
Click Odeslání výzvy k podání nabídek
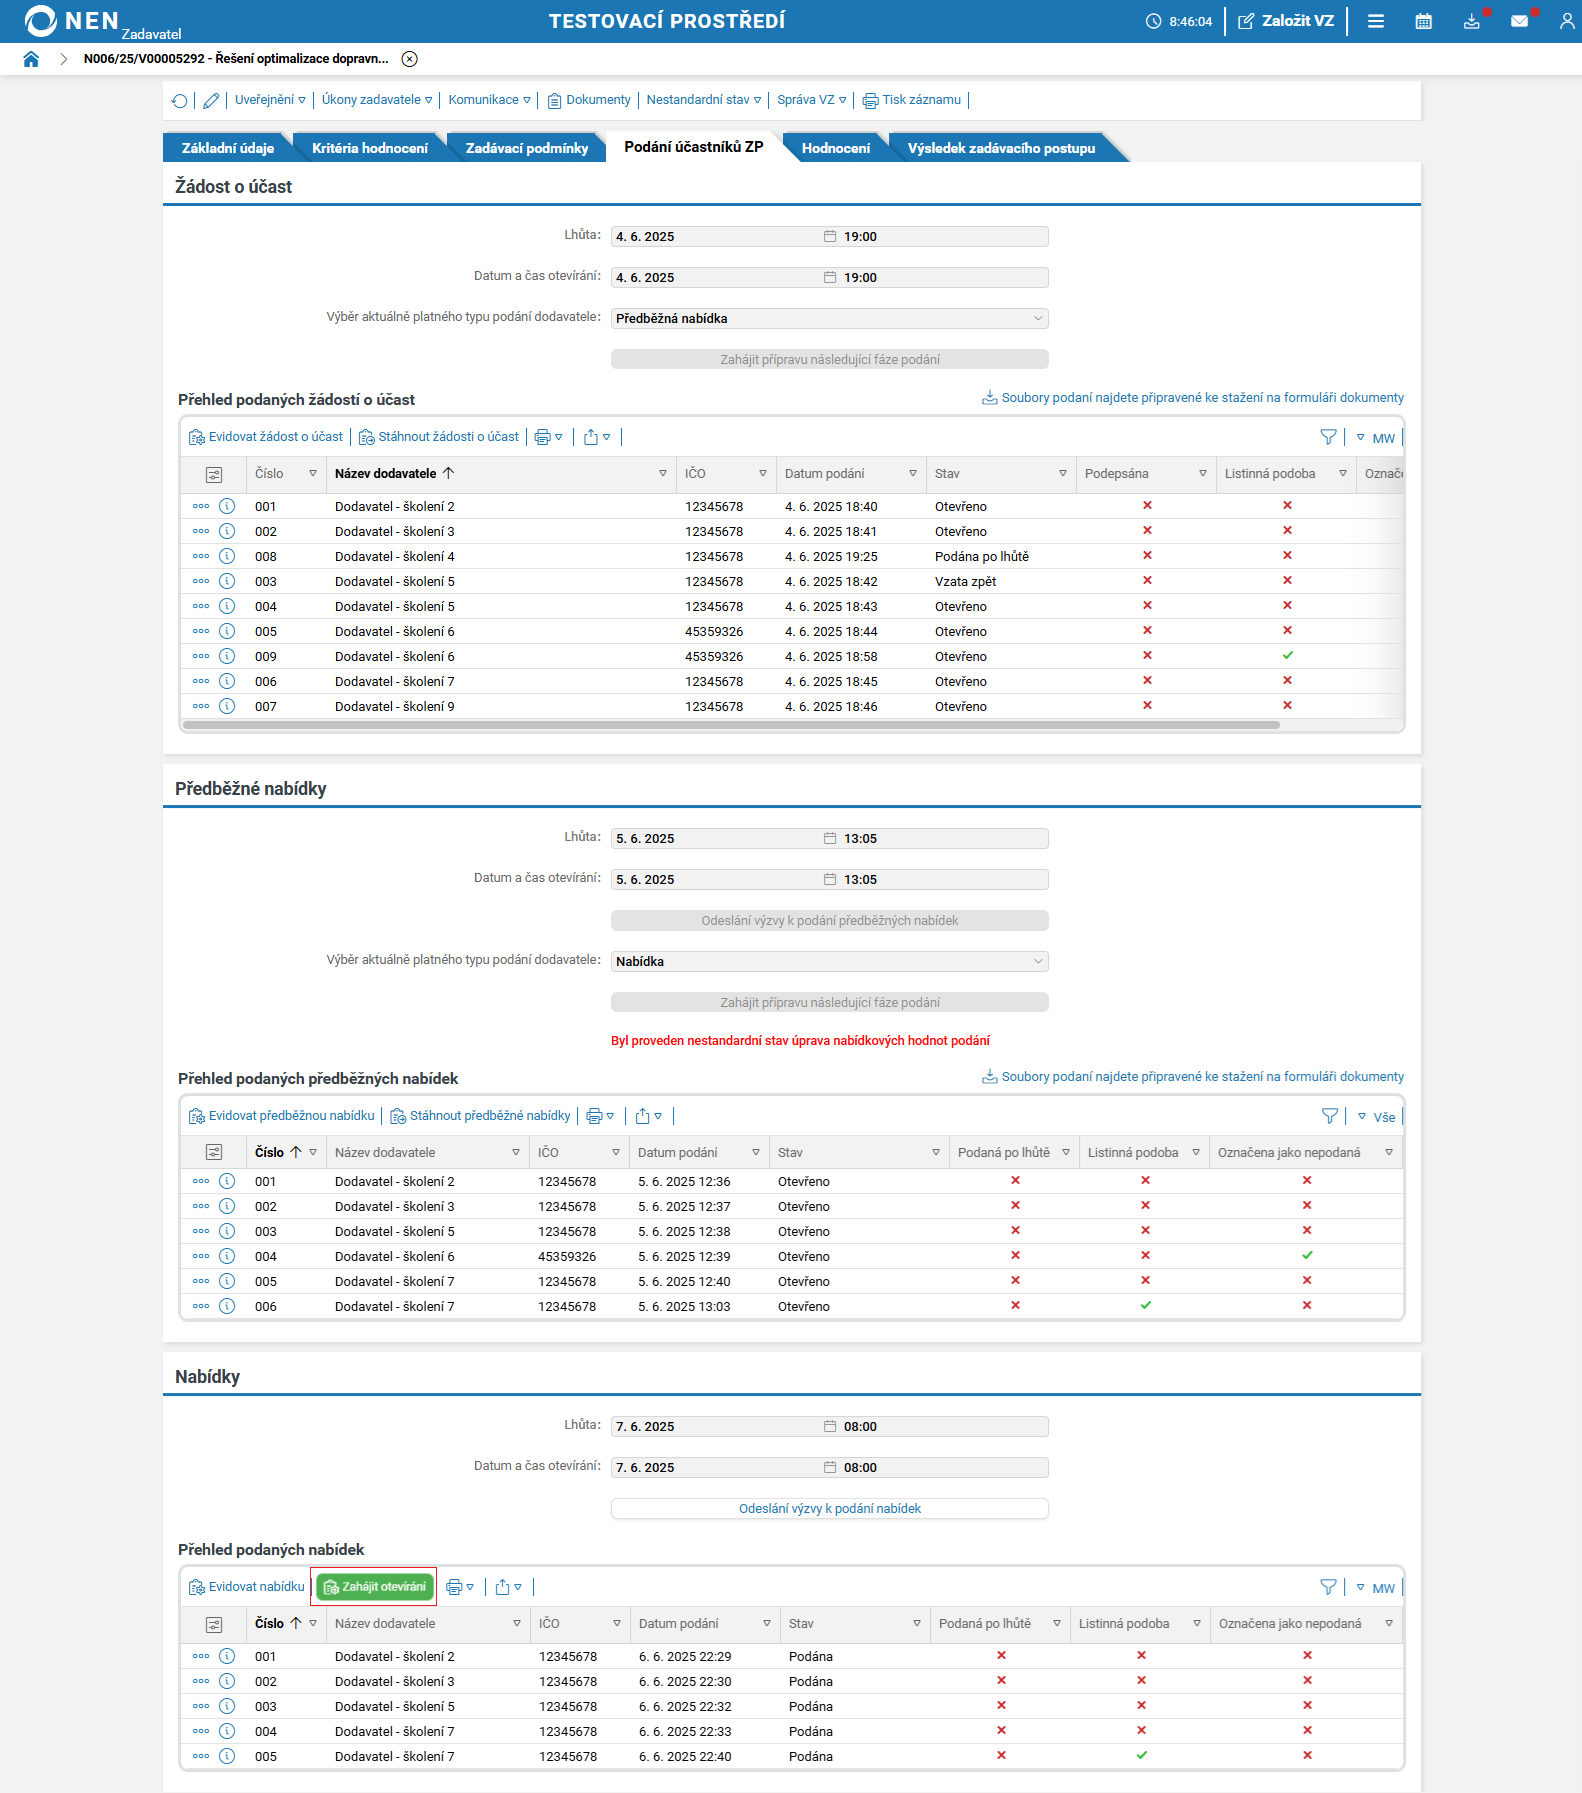click(x=829, y=1508)
